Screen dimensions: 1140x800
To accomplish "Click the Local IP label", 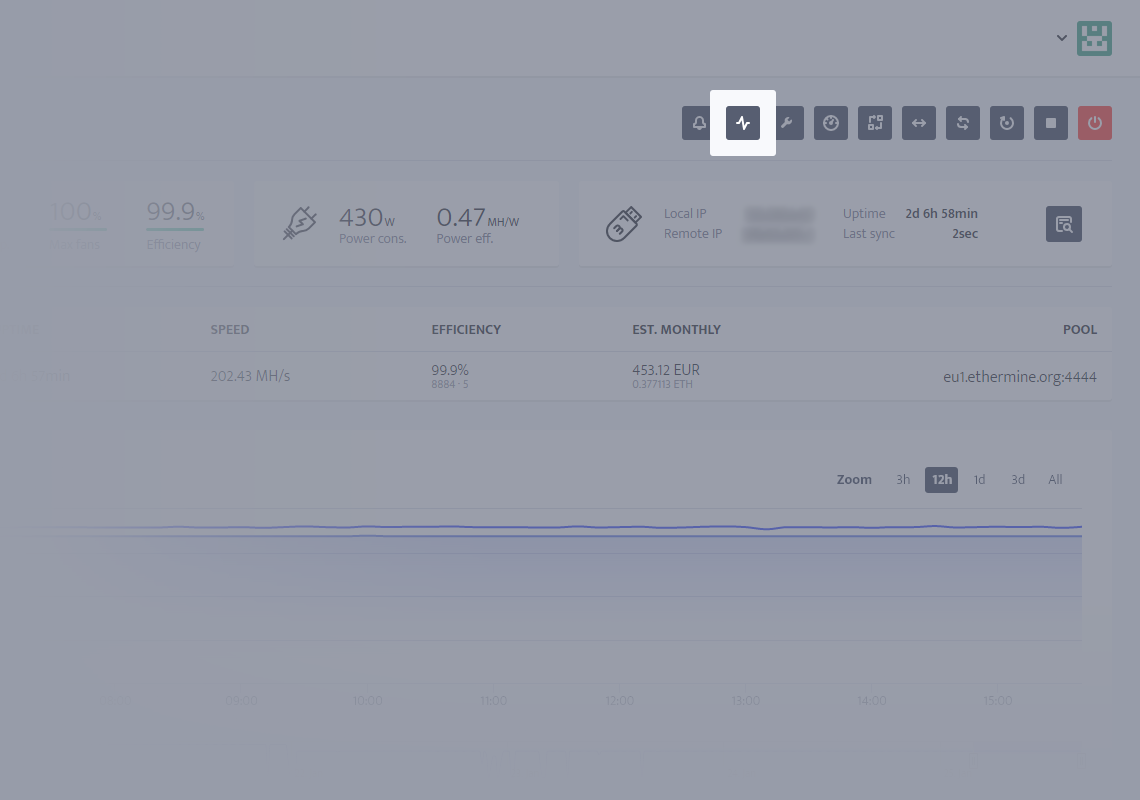I will click(x=685, y=214).
